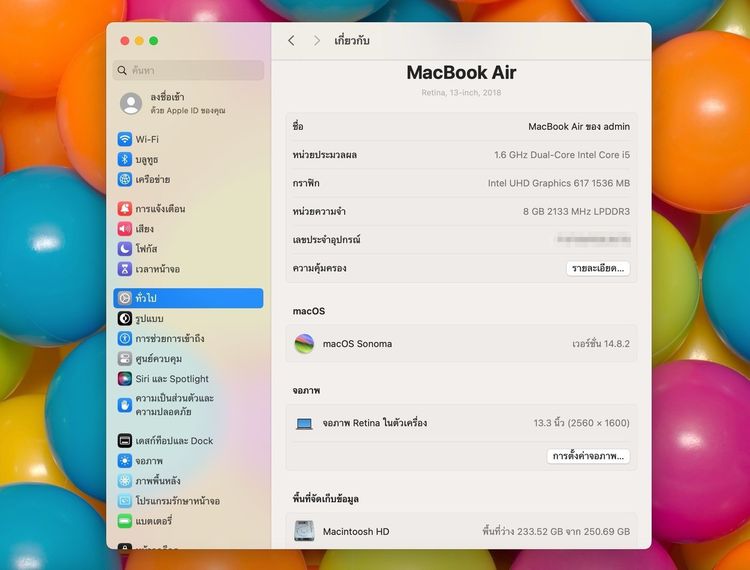Open Screen Saver (โปรแกรมรักษาหน้าจอ) icon
Viewport: 750px width, 570px height.
click(x=125, y=501)
